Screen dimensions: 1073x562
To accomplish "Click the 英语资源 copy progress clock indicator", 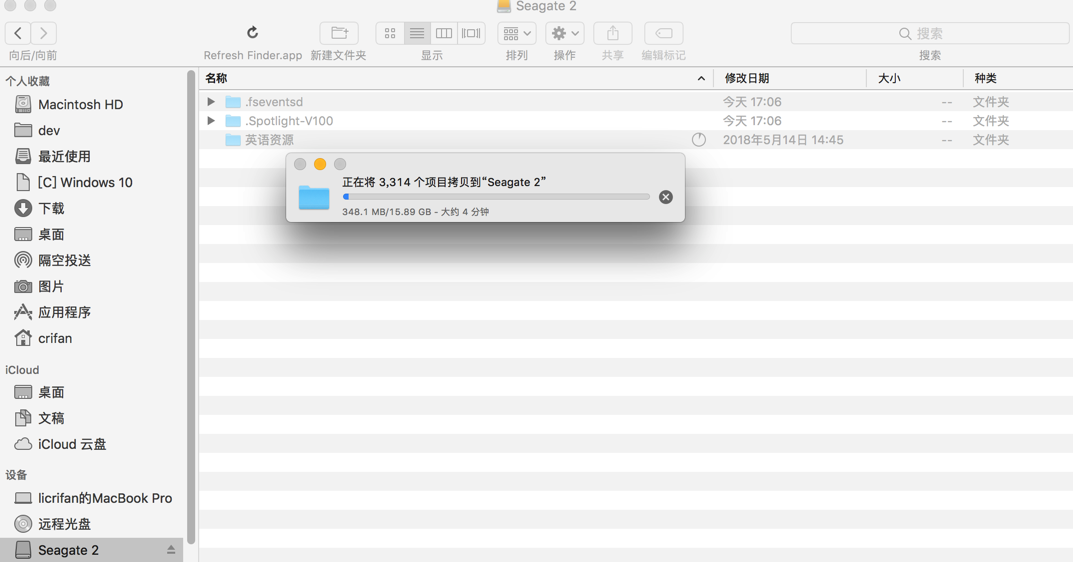I will click(699, 140).
